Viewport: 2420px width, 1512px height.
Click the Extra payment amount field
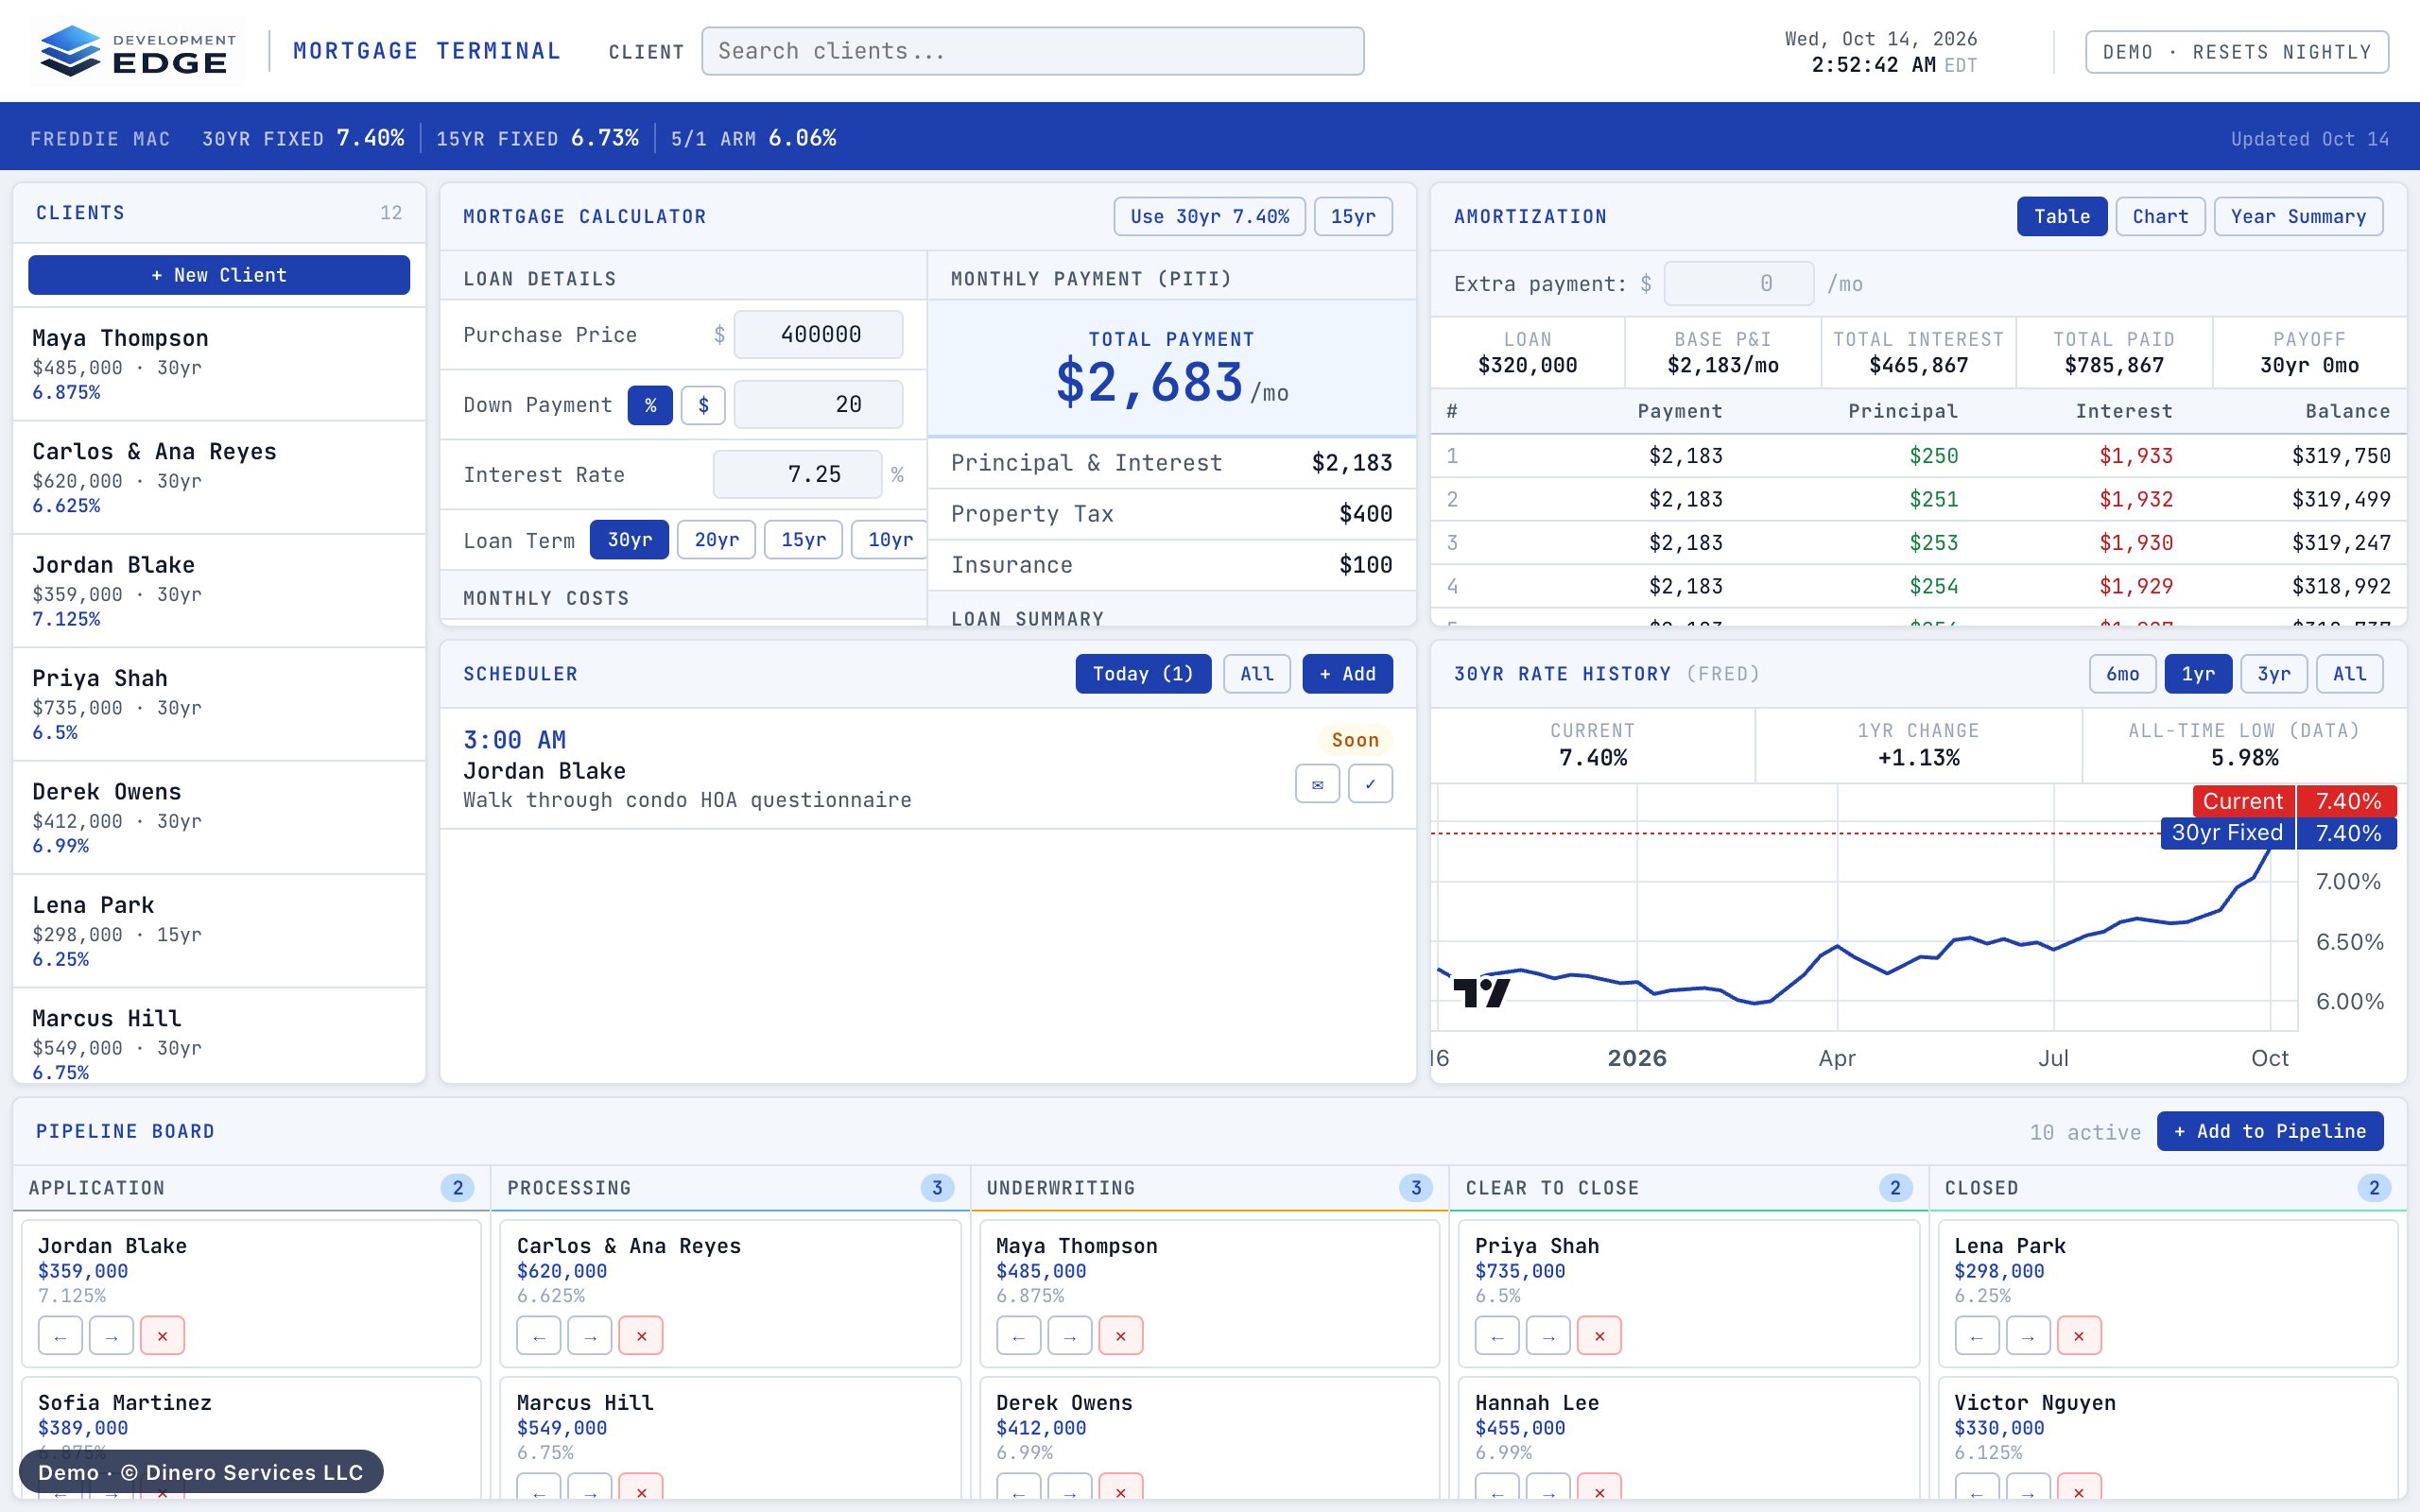pos(1738,284)
